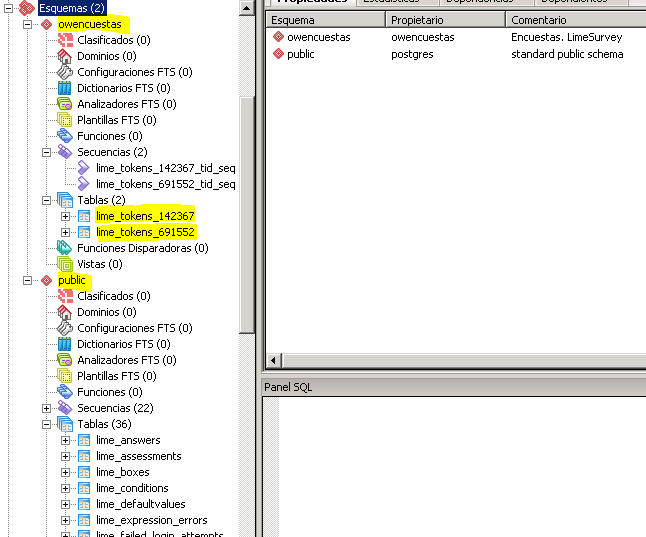Click Diccionarios FTS icon under public schema
Viewport: 646px width, 537px height.
click(x=66, y=344)
